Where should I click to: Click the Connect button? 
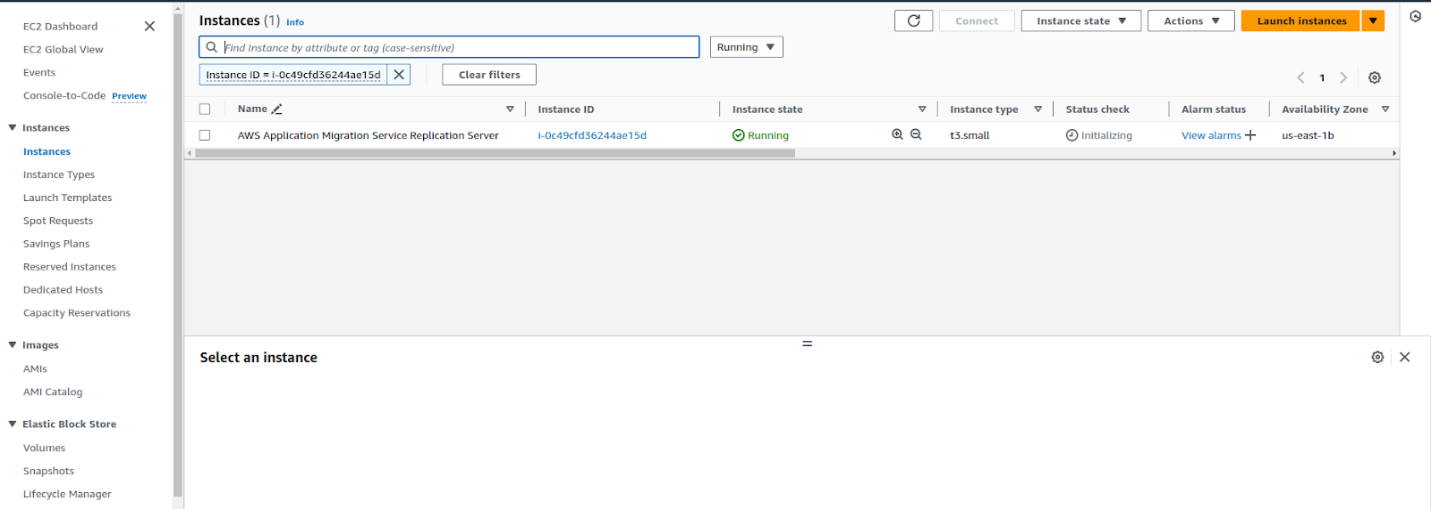[x=977, y=21]
